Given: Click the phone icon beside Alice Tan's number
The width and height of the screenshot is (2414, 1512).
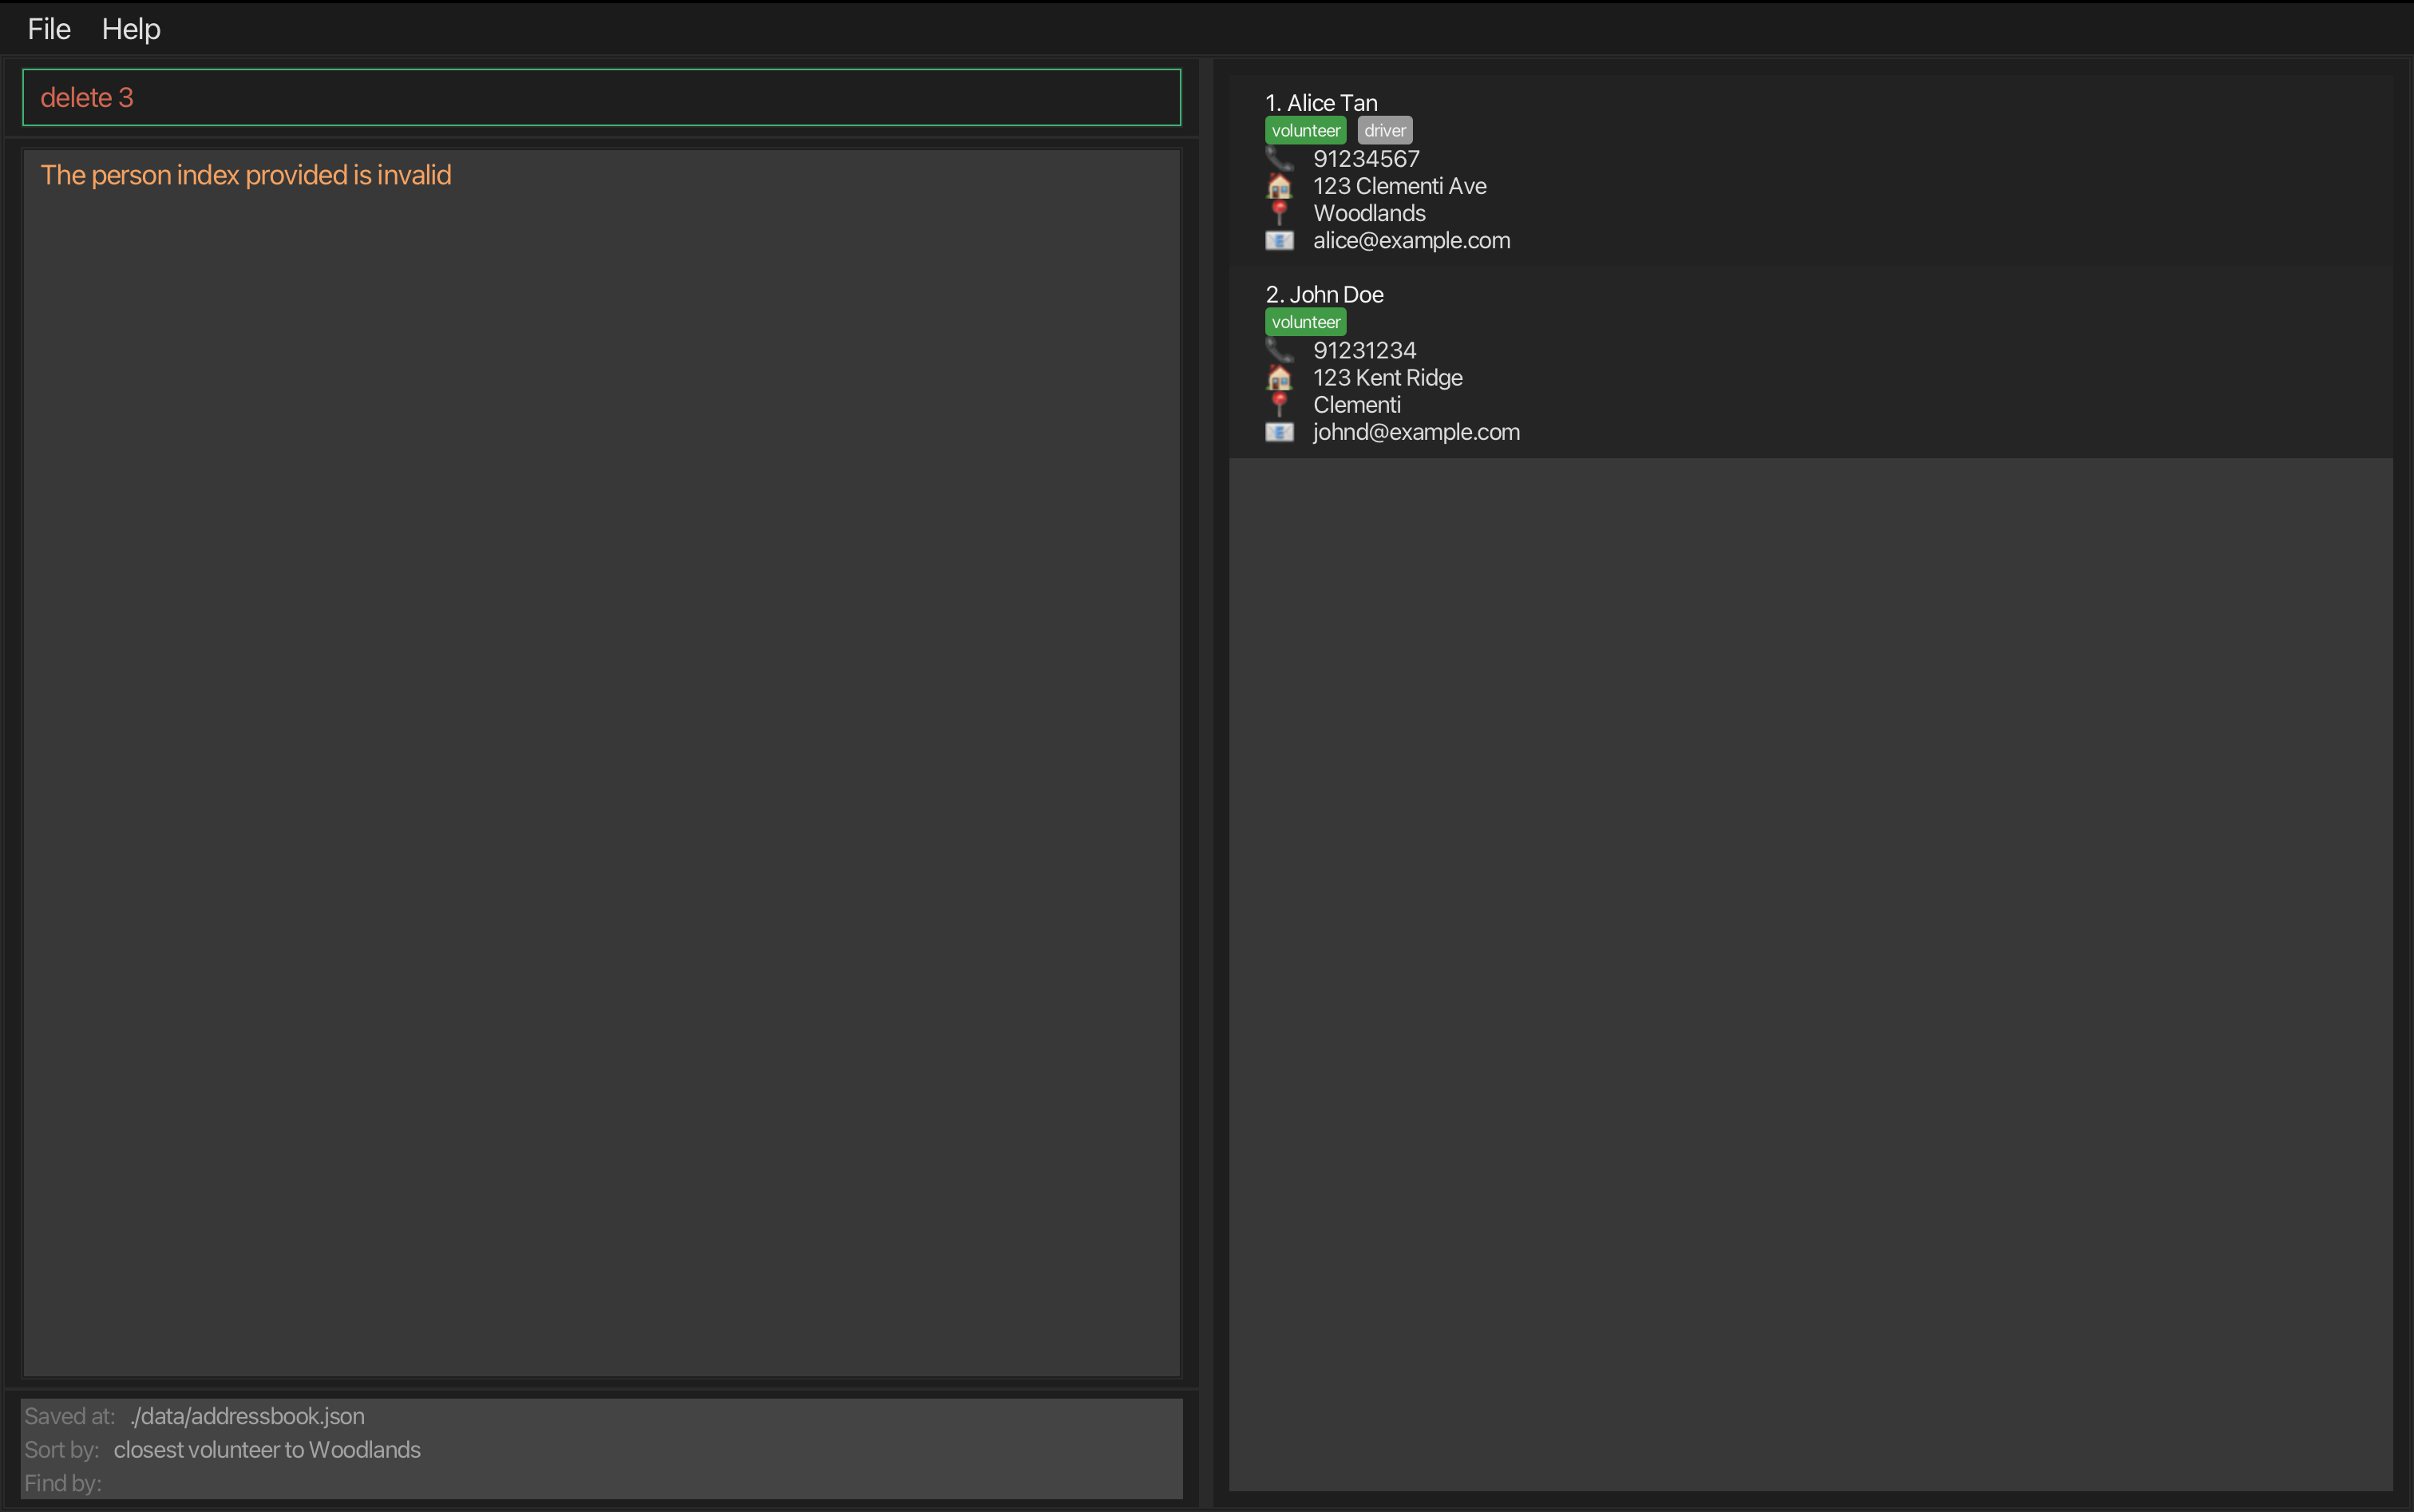Looking at the screenshot, I should pyautogui.click(x=1279, y=158).
